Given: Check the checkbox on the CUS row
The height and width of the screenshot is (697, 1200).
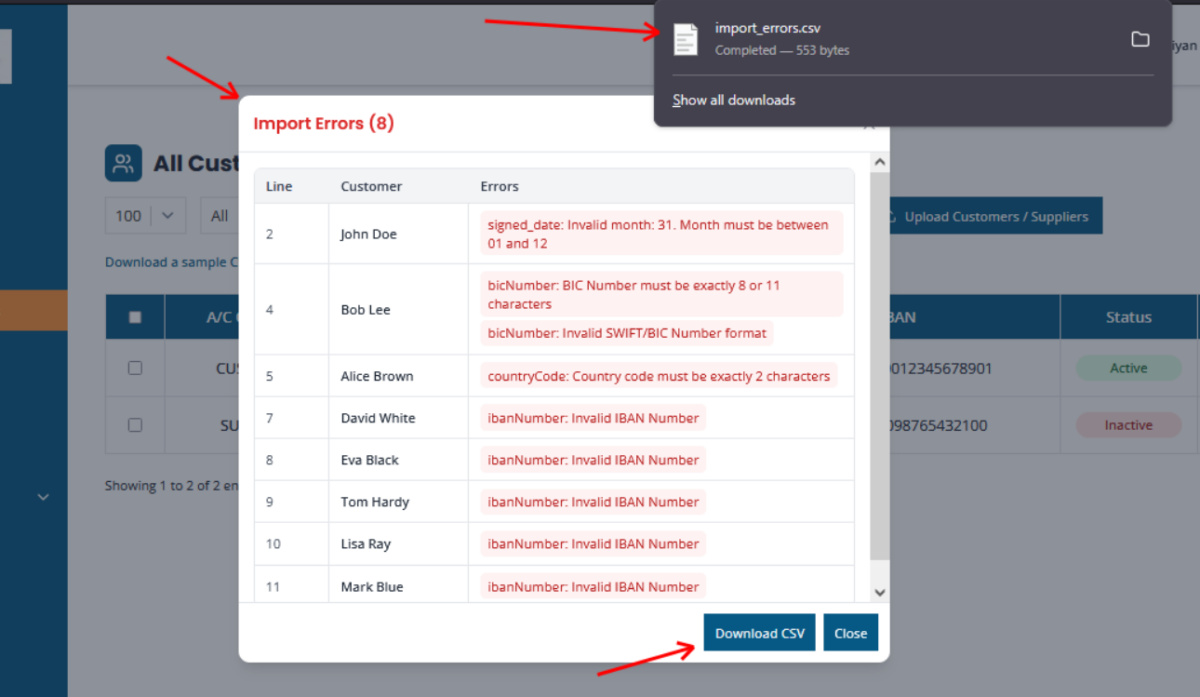Looking at the screenshot, I should pyautogui.click(x=134, y=368).
